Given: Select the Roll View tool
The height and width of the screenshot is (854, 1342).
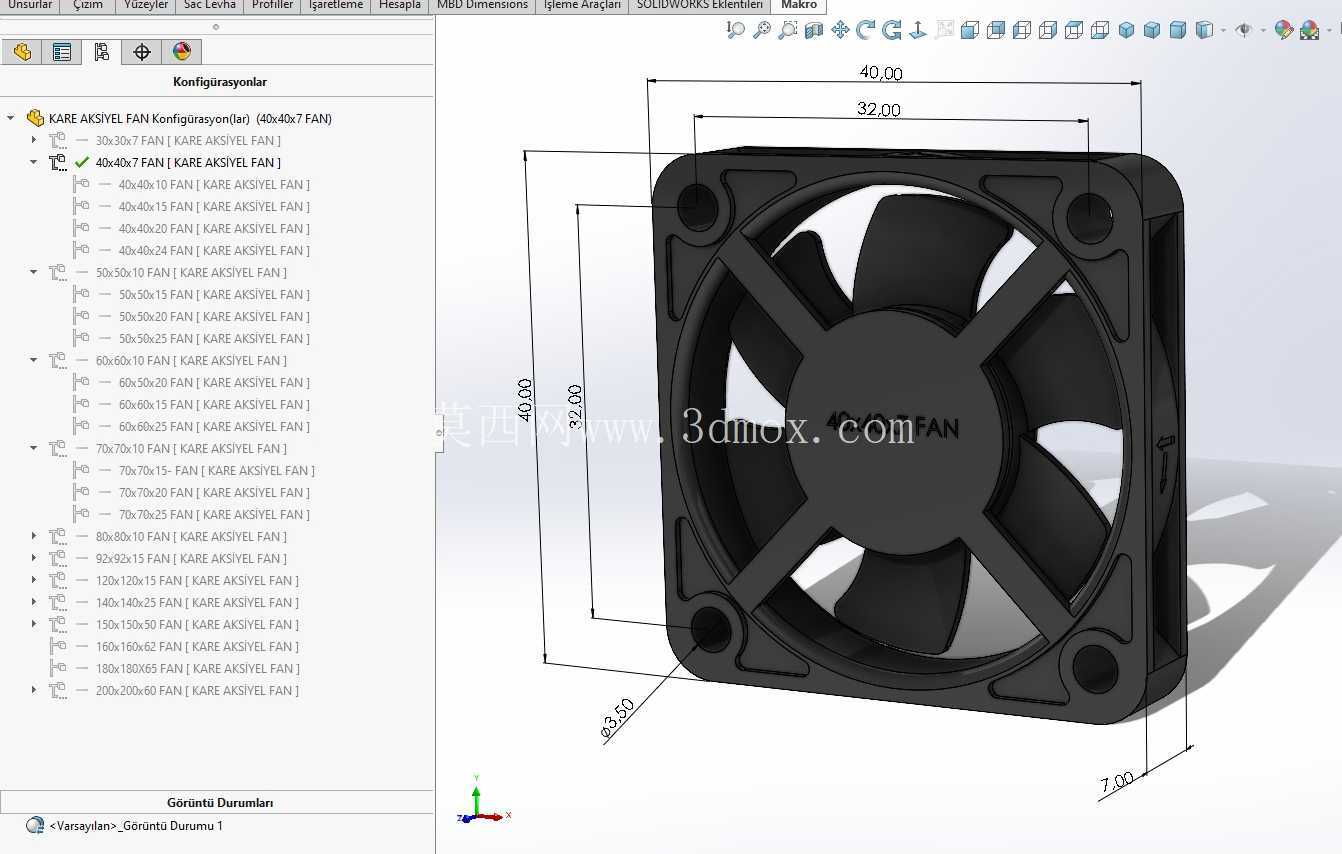Looking at the screenshot, I should click(892, 30).
